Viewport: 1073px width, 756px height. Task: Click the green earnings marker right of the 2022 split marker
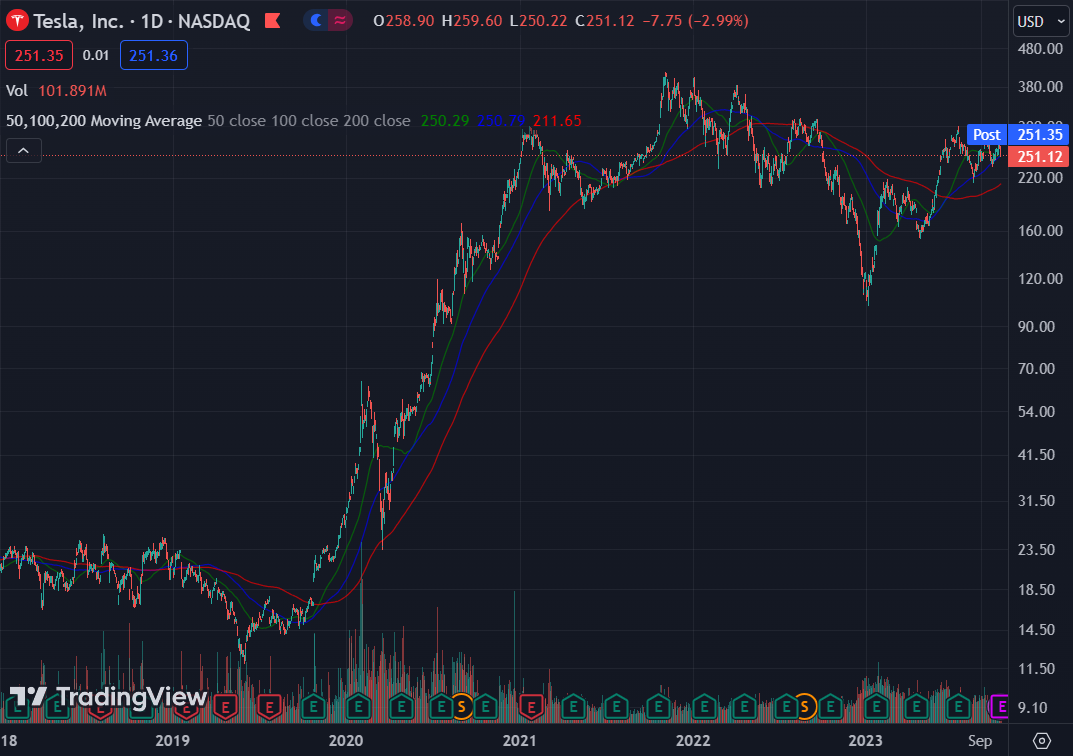(831, 706)
